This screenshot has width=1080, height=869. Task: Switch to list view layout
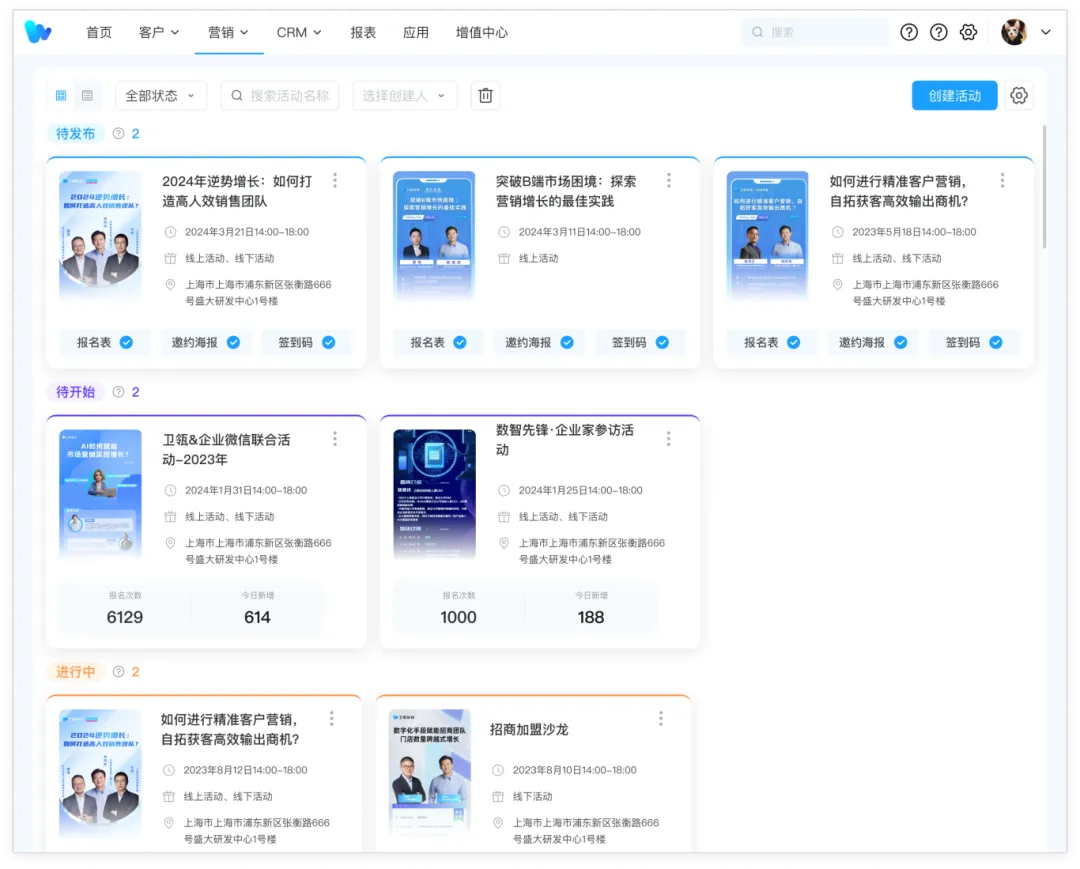[x=87, y=96]
